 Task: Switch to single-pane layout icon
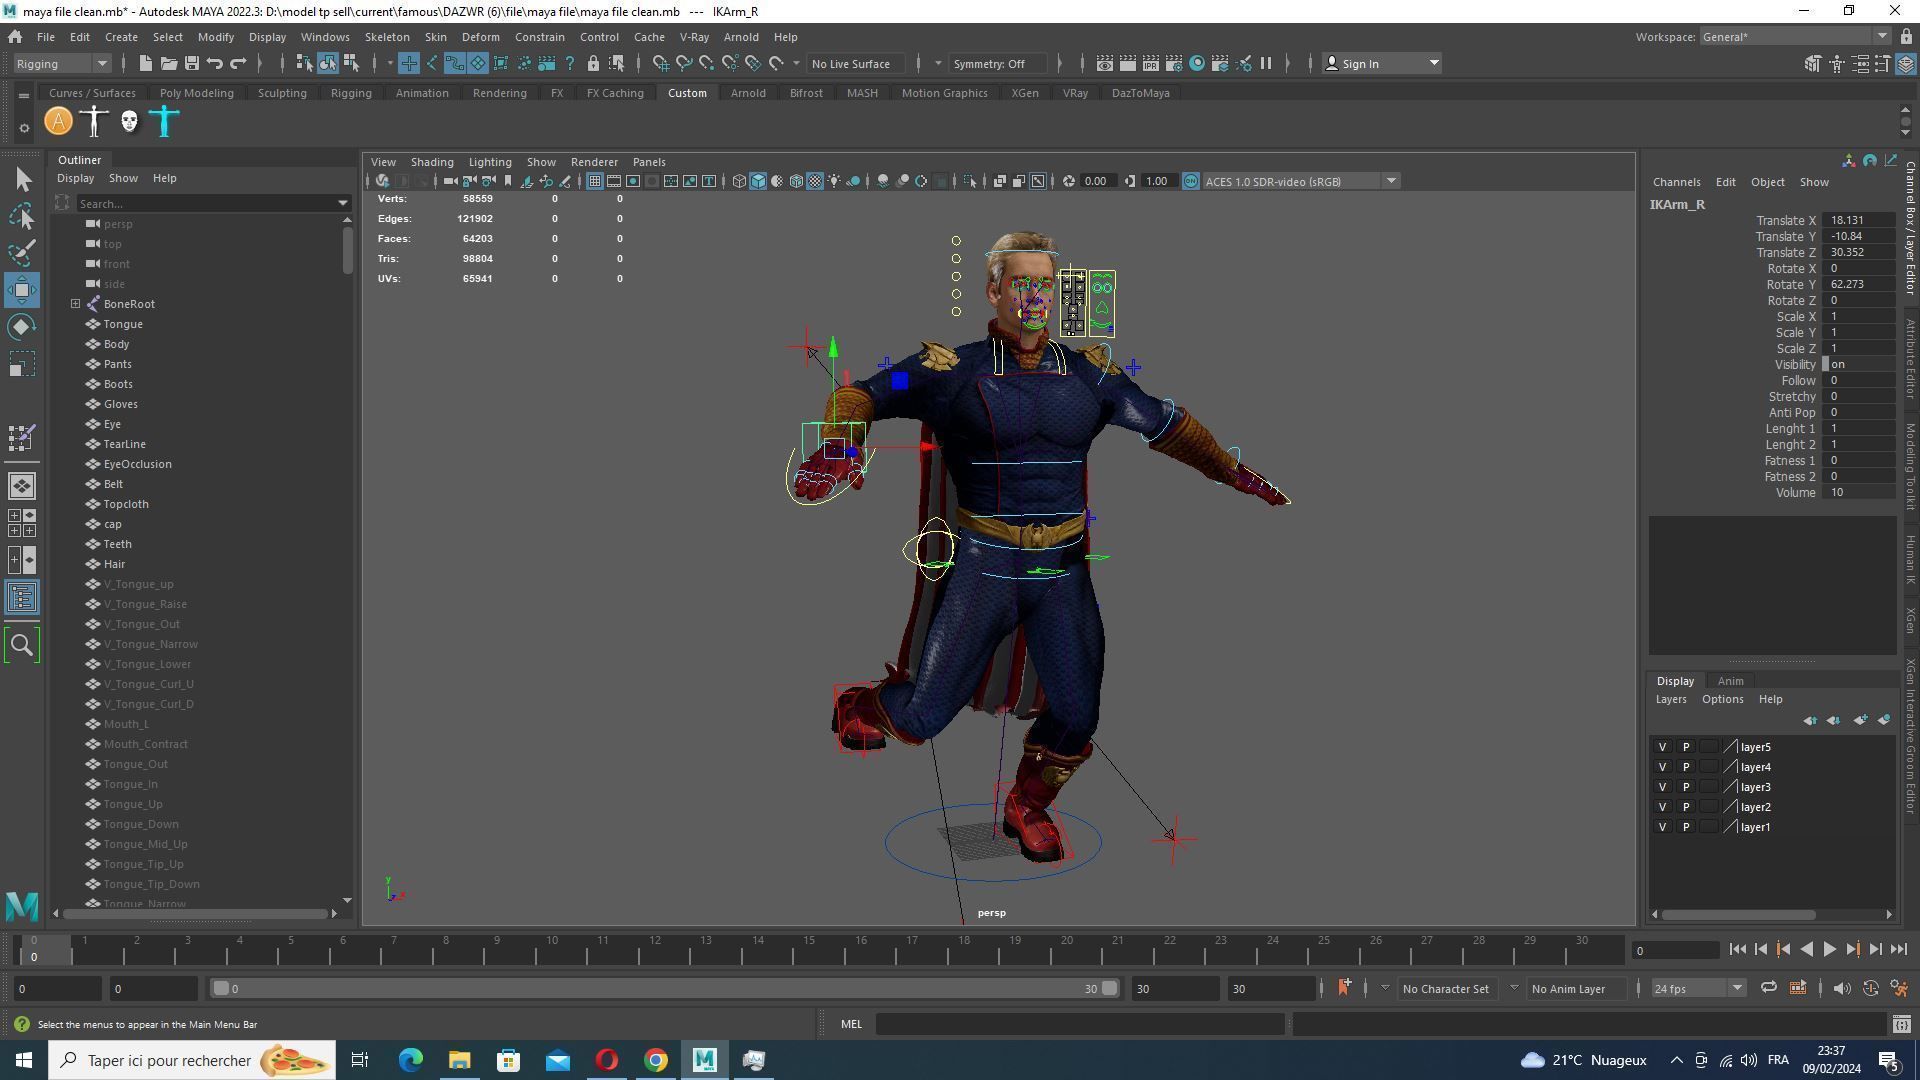(x=22, y=487)
